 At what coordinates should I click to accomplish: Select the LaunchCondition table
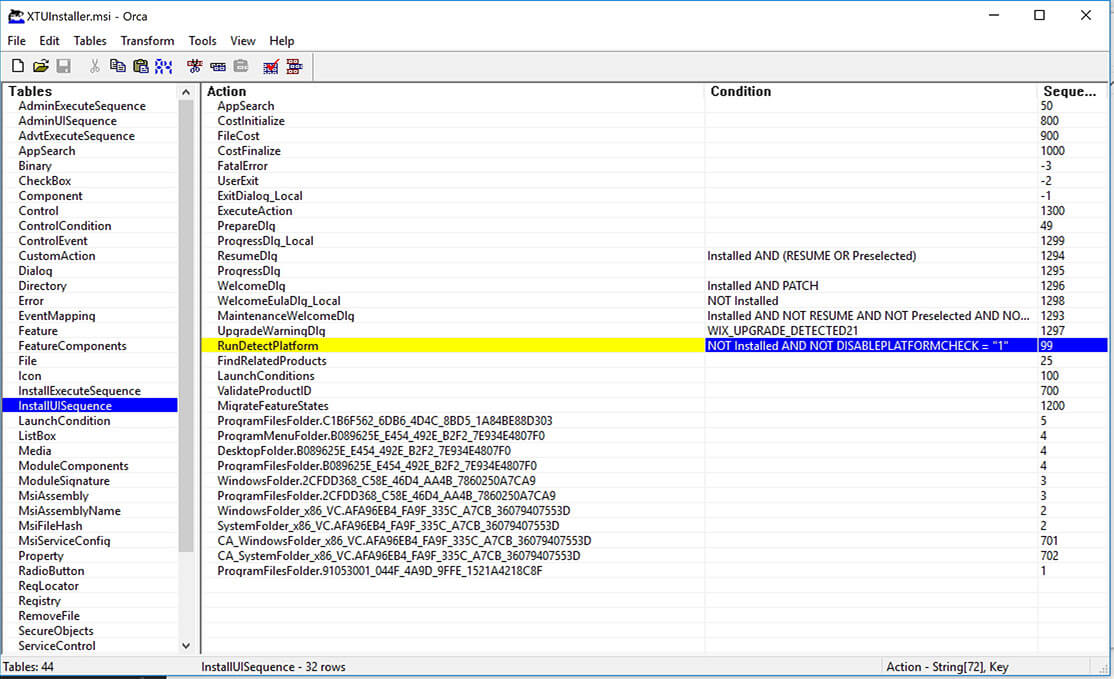coord(65,420)
